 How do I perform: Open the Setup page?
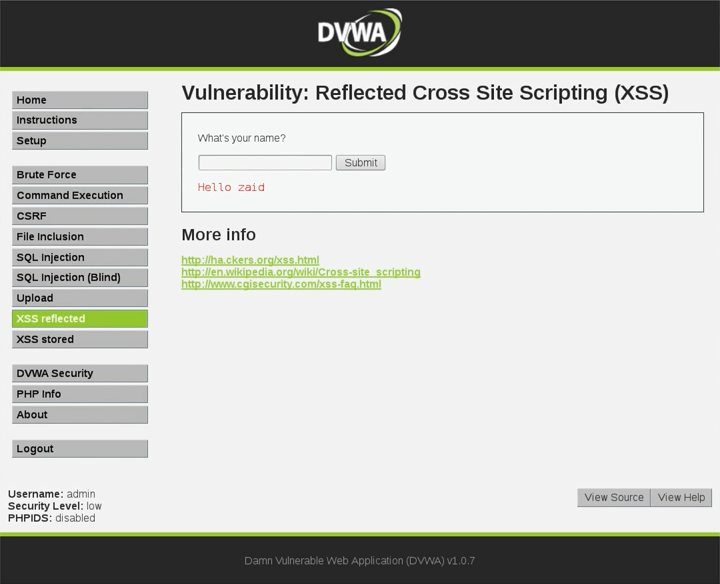tap(80, 141)
